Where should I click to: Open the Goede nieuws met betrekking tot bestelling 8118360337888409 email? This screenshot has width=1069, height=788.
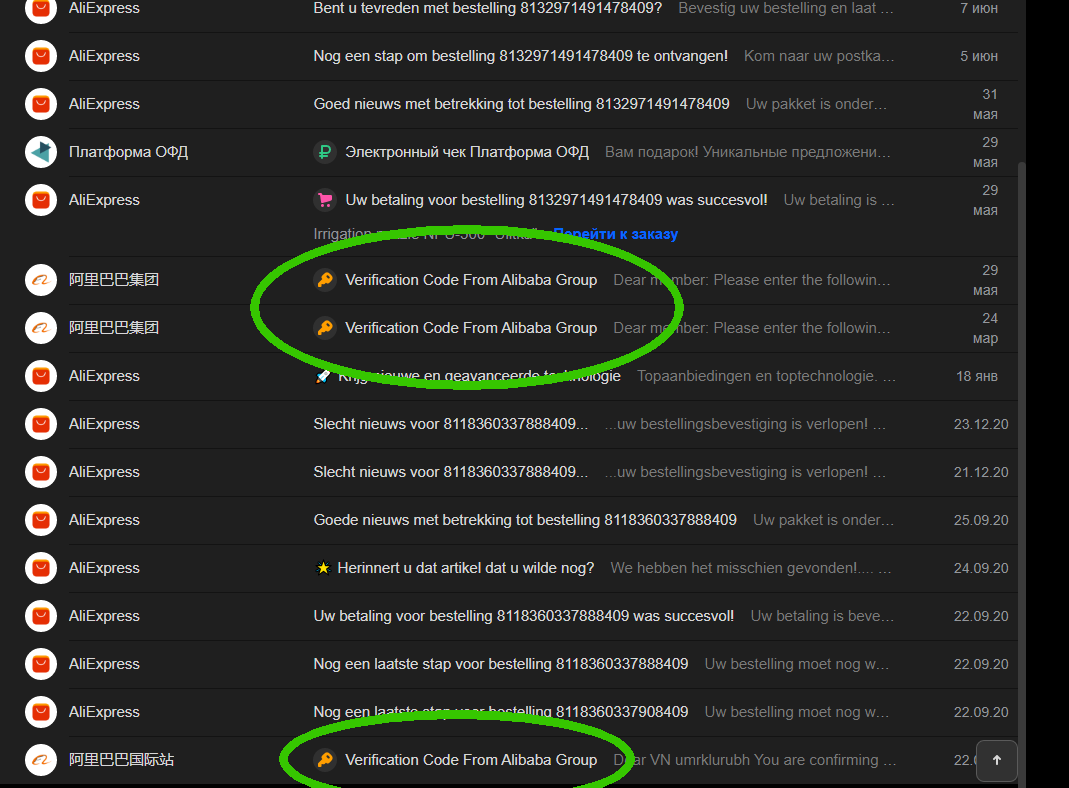[x=525, y=519]
